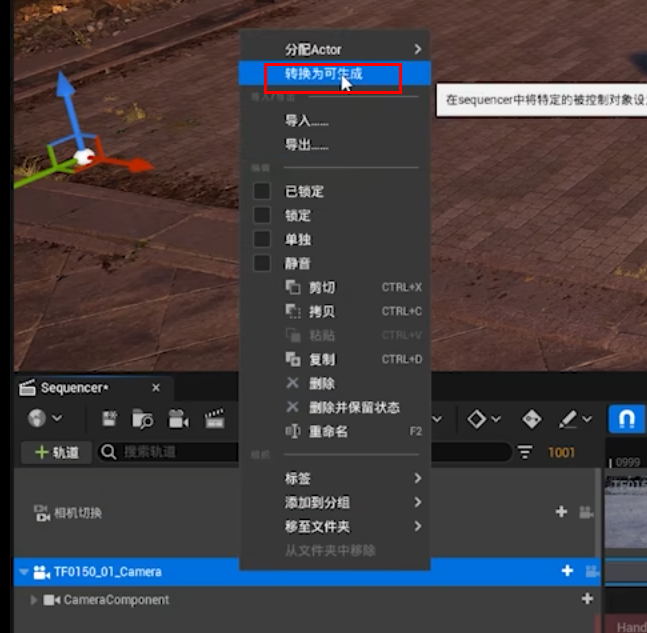Image resolution: width=647 pixels, height=633 pixels.
Task: Switch to the Sequencer tab
Action: pyautogui.click(x=74, y=388)
